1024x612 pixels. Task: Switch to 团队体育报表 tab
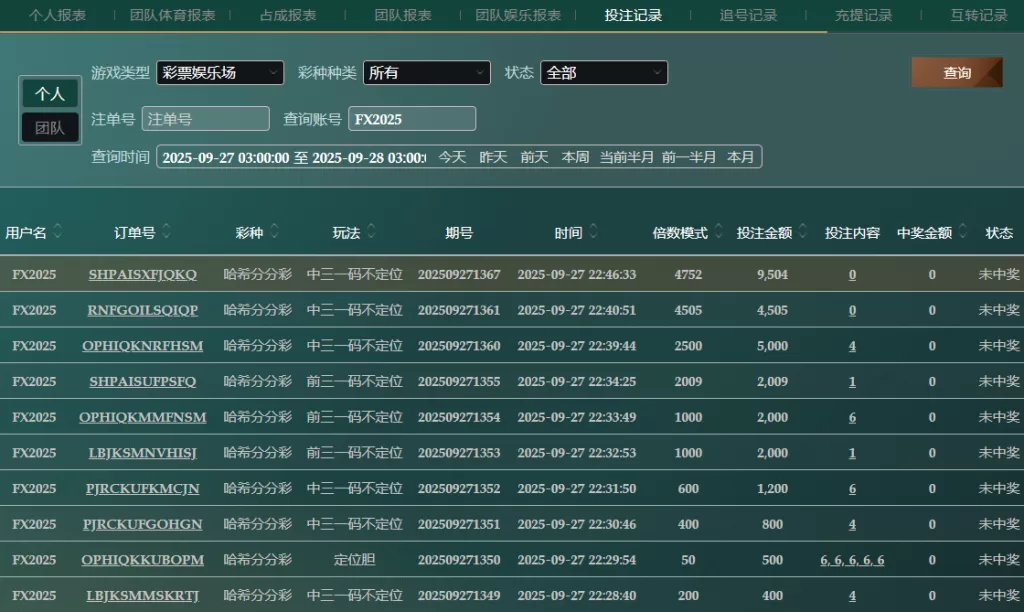172,15
